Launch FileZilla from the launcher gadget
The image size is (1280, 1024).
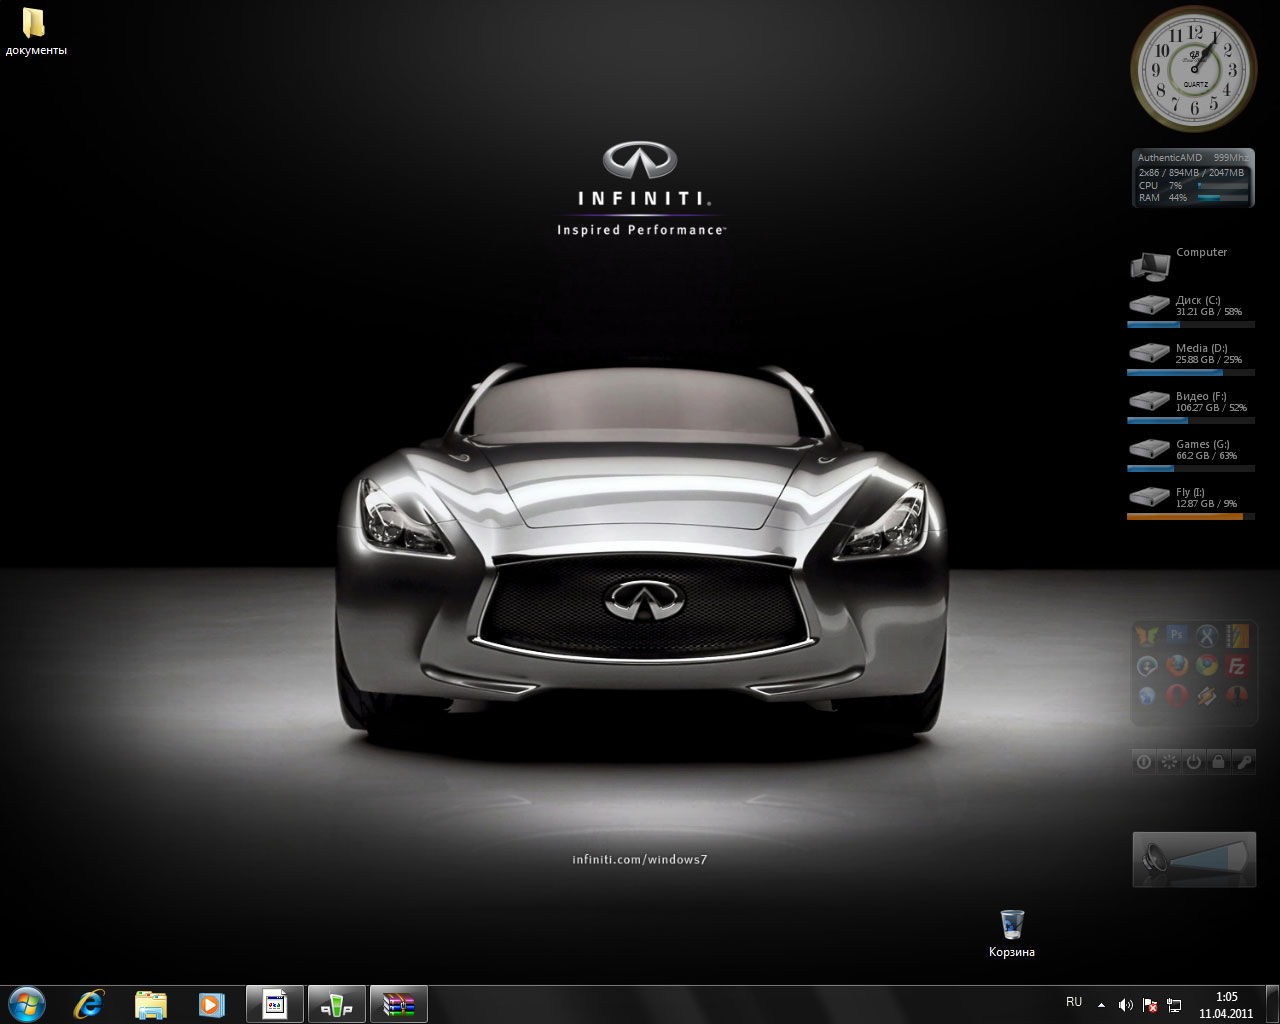pyautogui.click(x=1238, y=665)
